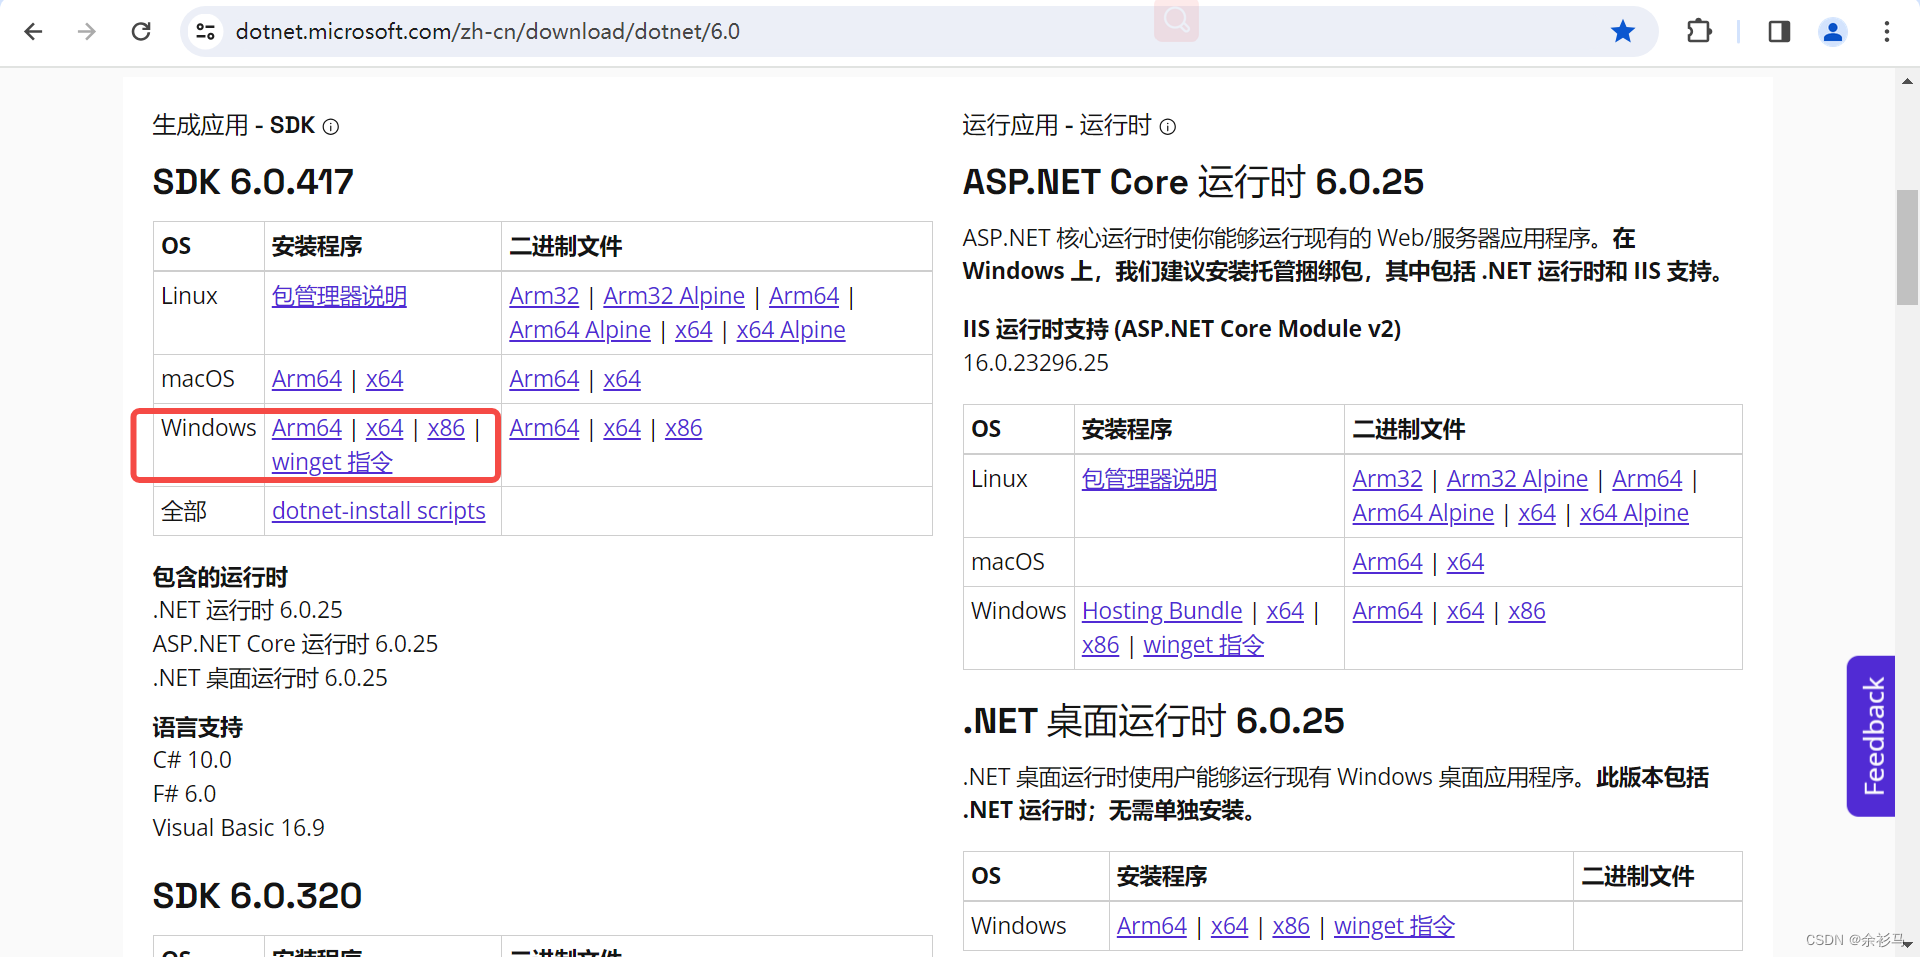Download SDK 6.0.417 macOS x64 installer
The image size is (1920, 957).
point(385,379)
